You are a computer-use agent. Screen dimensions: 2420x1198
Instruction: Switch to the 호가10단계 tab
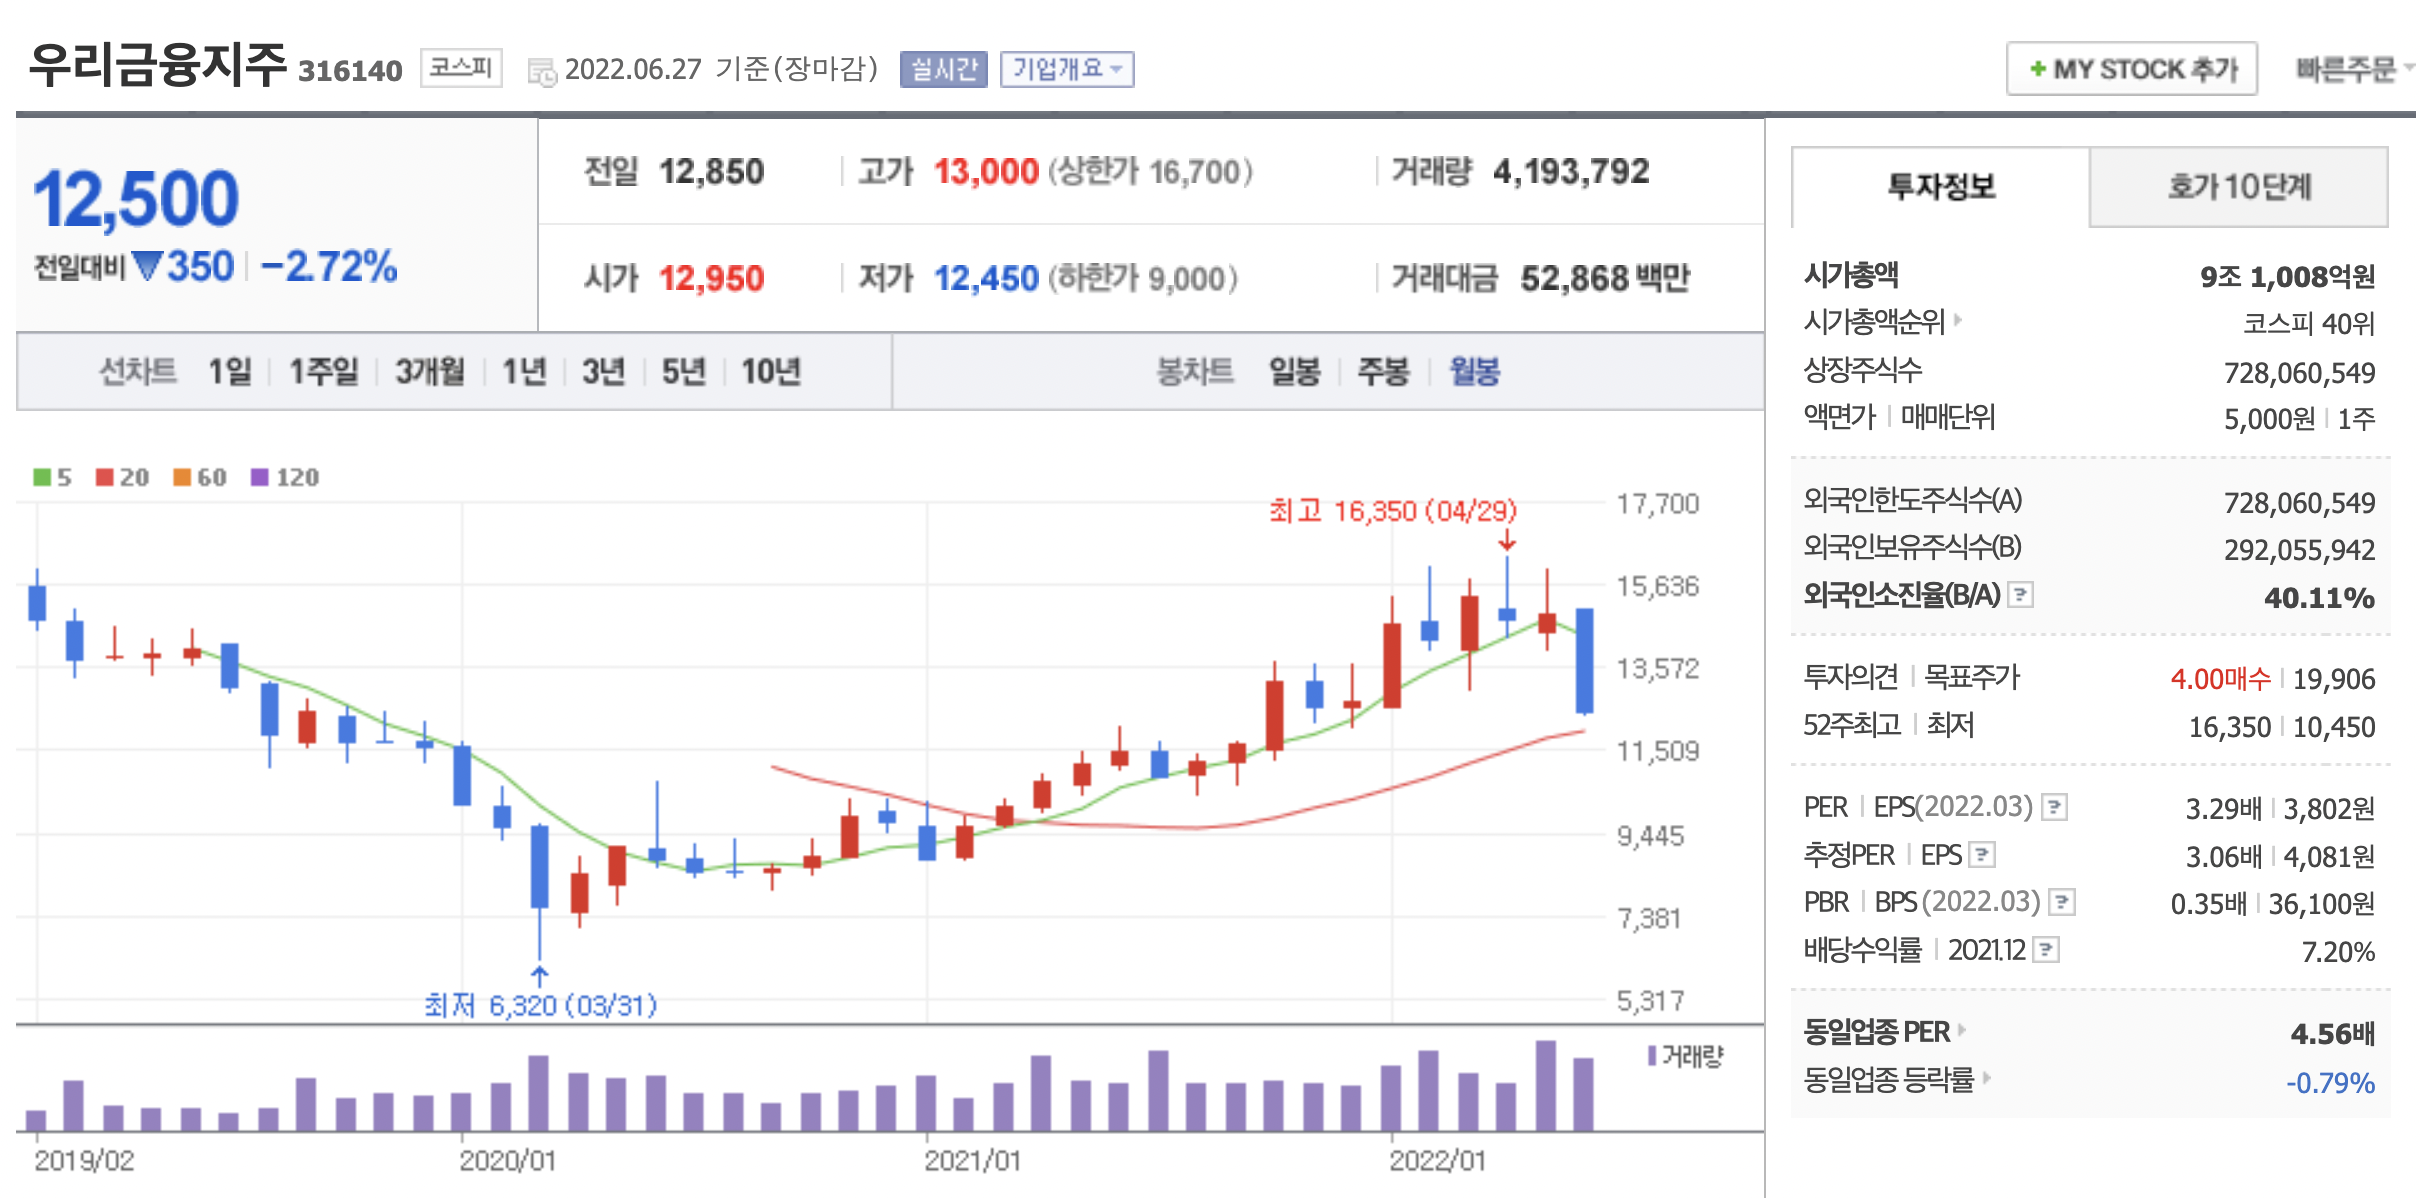[x=2238, y=187]
